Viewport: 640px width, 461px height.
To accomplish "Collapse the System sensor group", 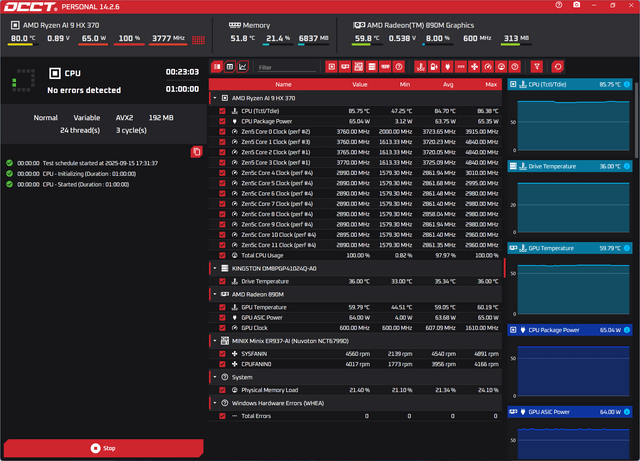I will point(215,377).
